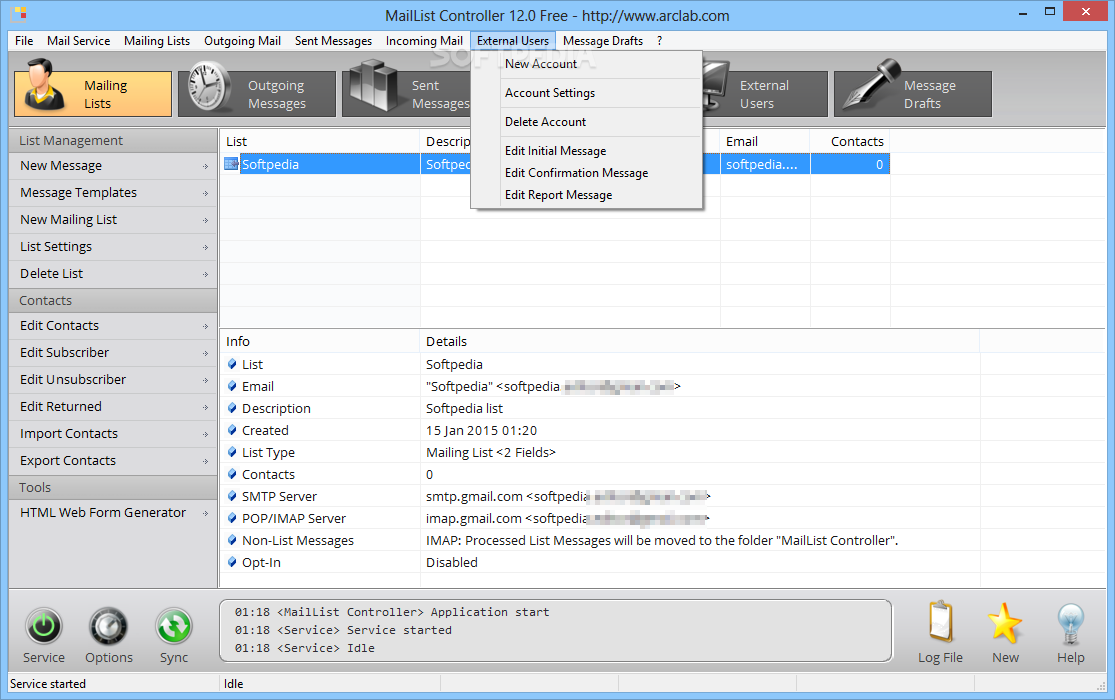Click the application icon in title bar

[20, 14]
